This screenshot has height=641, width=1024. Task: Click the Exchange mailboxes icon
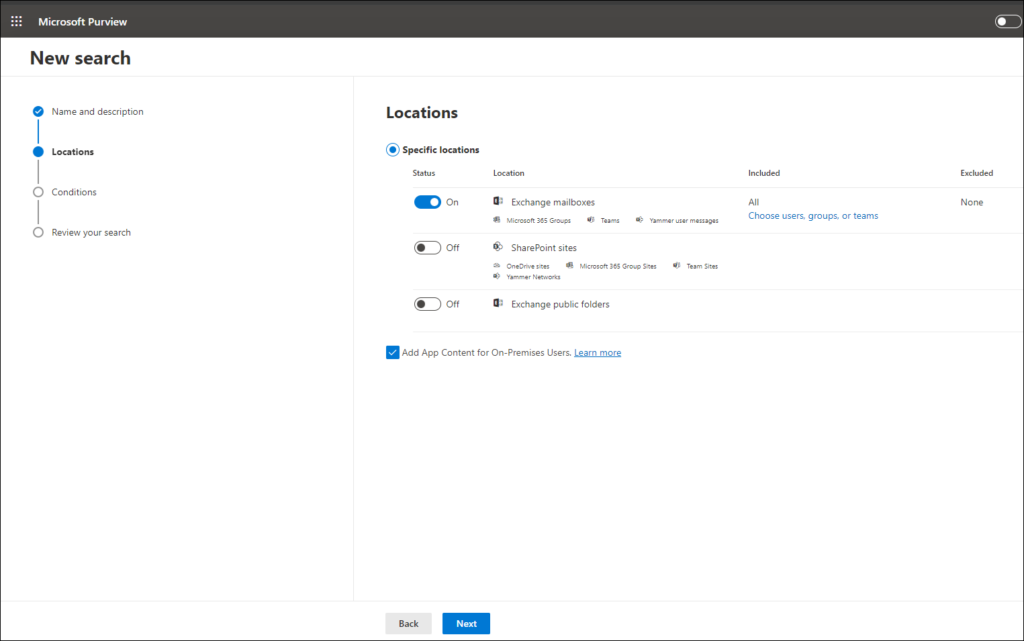498,201
